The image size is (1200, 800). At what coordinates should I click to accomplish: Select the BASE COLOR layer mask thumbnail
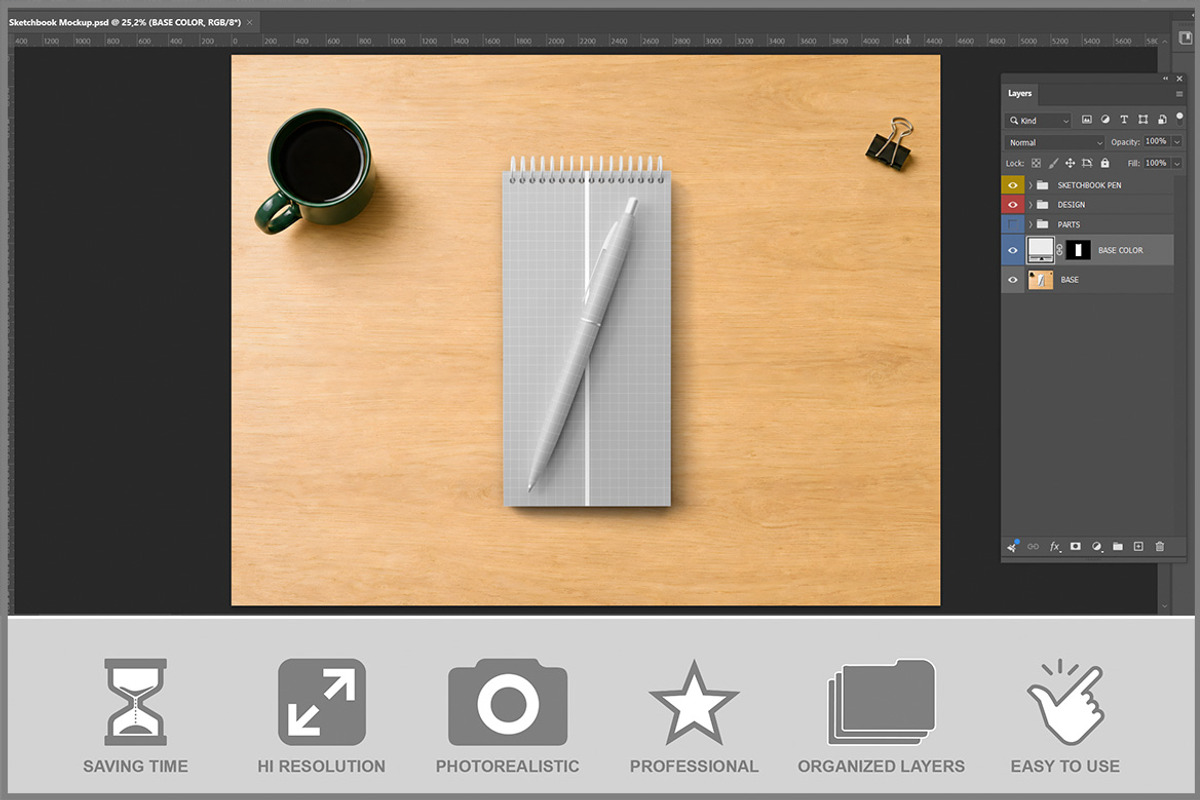point(1078,250)
